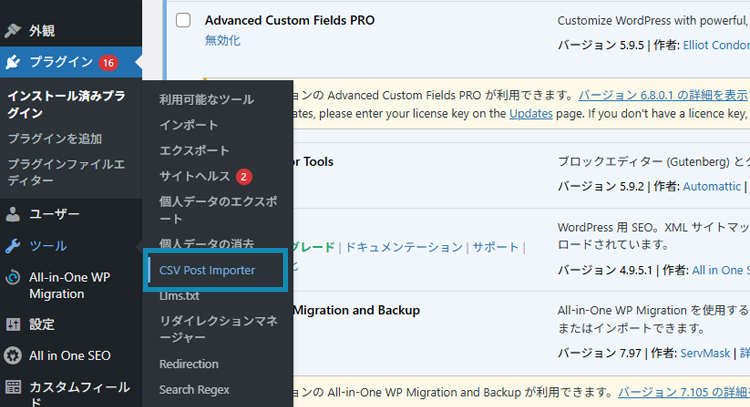Click the Custom Fields grid icon
Image resolution: width=750 pixels, height=407 pixels.
(x=13, y=387)
